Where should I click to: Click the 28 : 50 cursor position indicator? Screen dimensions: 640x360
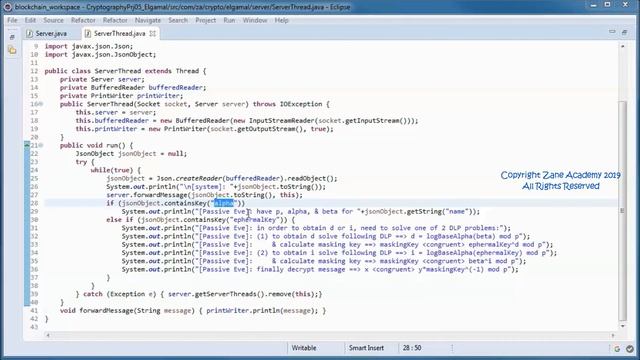click(x=412, y=348)
